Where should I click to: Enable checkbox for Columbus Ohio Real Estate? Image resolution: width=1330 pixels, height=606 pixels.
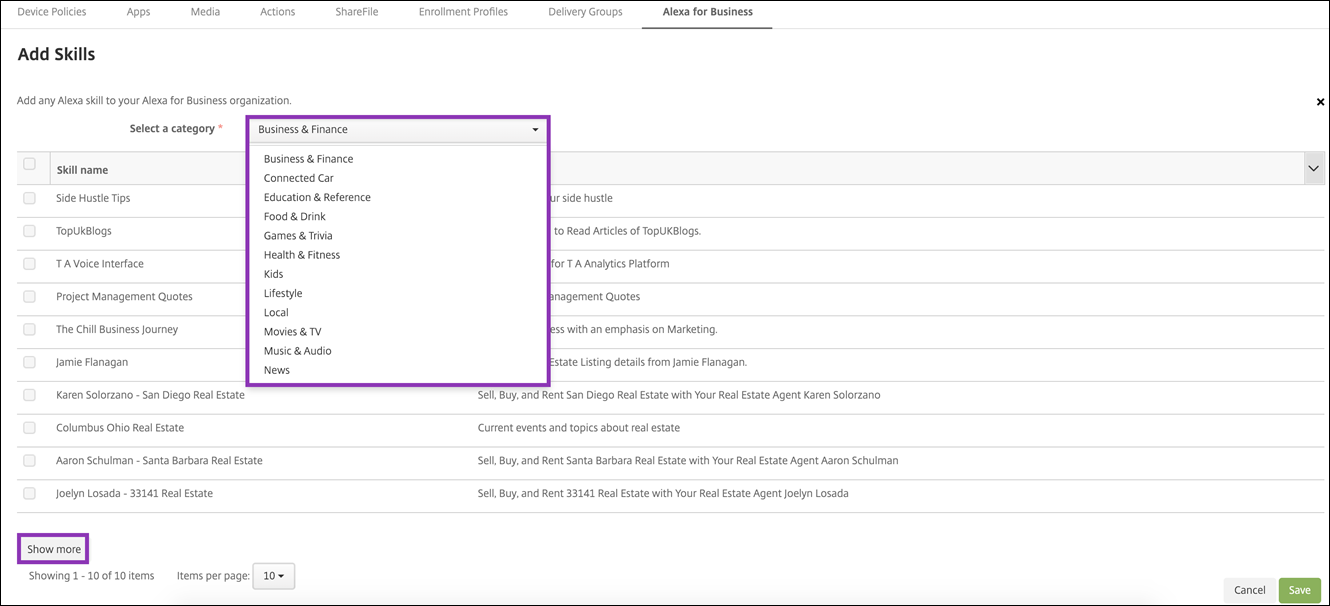[x=29, y=428]
